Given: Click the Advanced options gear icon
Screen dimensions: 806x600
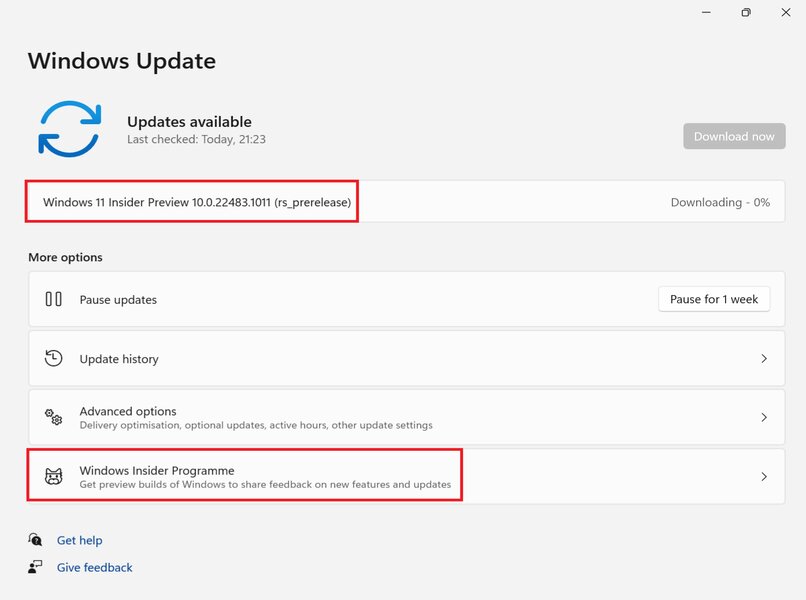Looking at the screenshot, I should pos(52,417).
